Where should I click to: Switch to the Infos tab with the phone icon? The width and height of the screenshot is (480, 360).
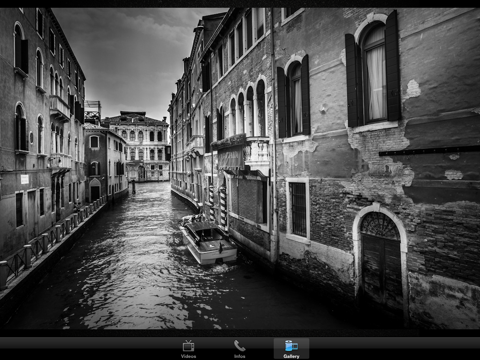(x=240, y=349)
